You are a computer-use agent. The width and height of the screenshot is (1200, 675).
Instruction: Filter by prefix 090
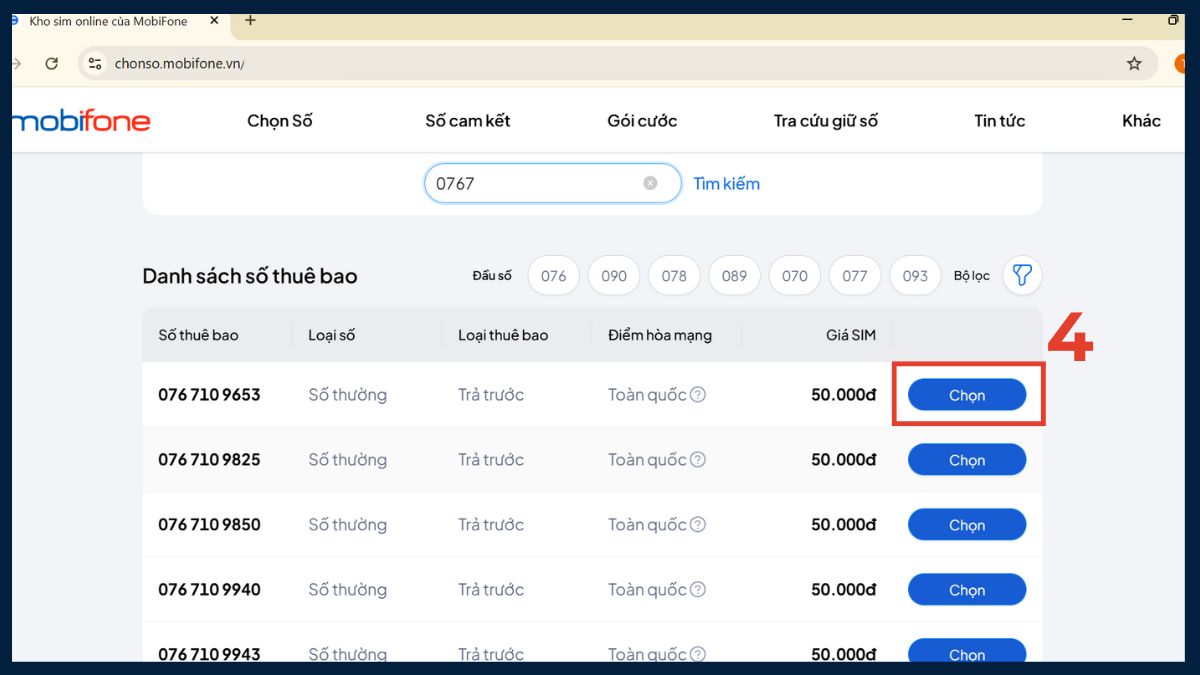coord(614,275)
